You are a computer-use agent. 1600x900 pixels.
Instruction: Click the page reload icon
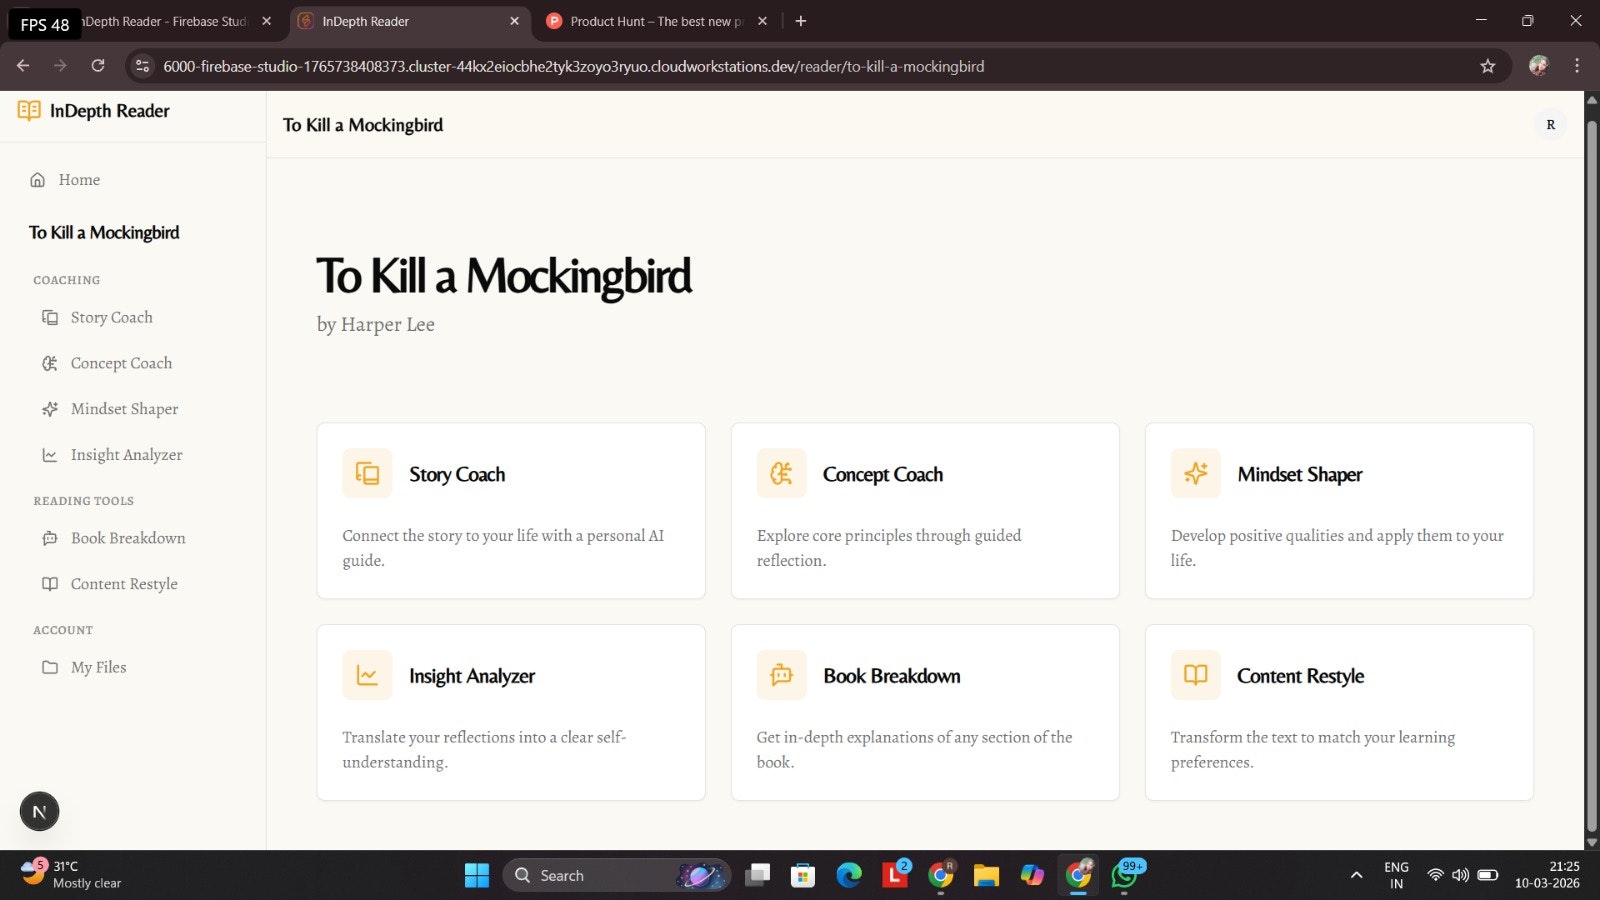(98, 66)
